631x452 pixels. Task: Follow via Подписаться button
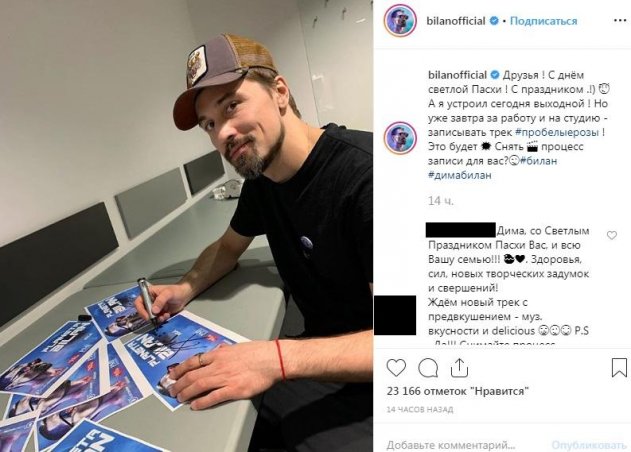(543, 21)
